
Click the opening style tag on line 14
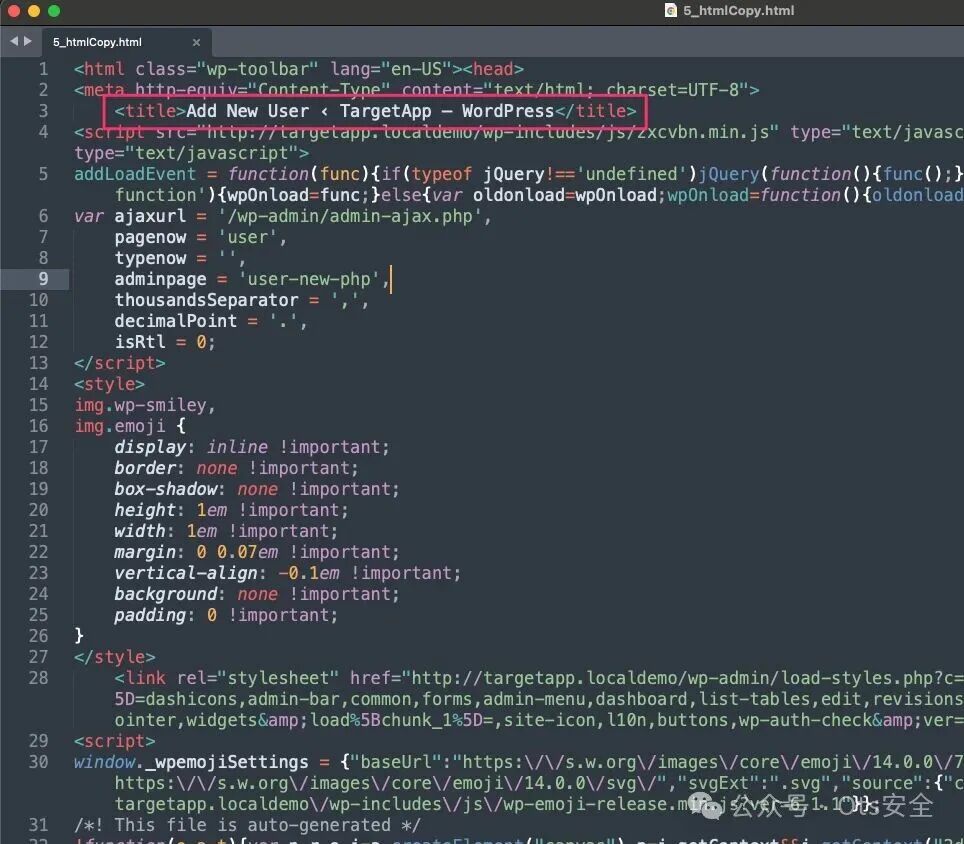(x=109, y=384)
